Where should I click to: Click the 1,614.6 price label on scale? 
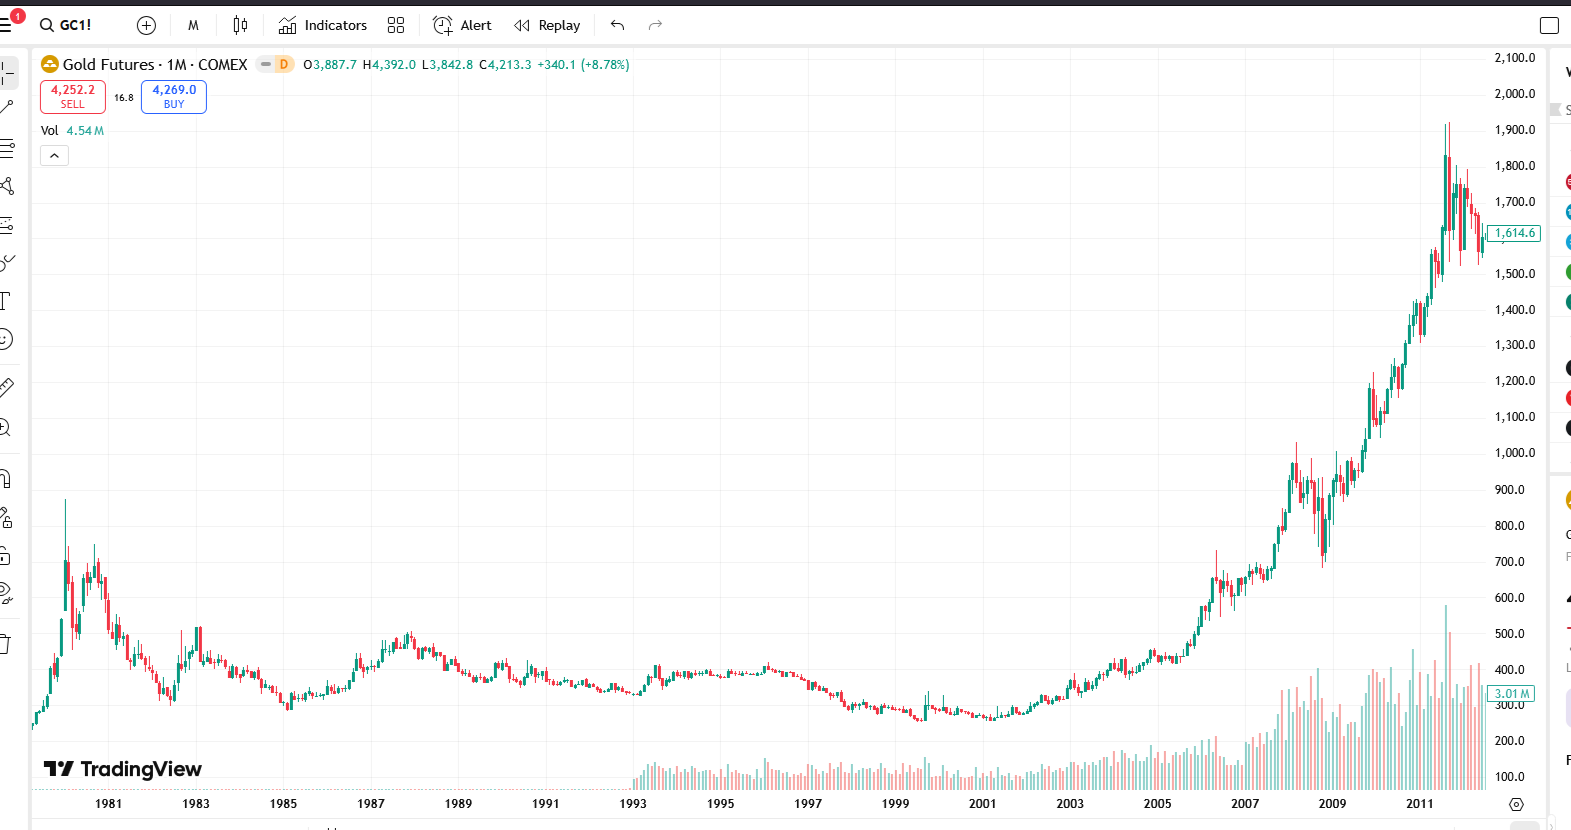[1514, 233]
